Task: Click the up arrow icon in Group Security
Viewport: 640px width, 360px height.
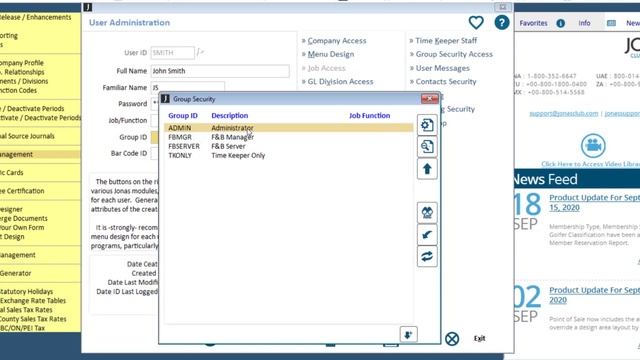Action: 427,169
